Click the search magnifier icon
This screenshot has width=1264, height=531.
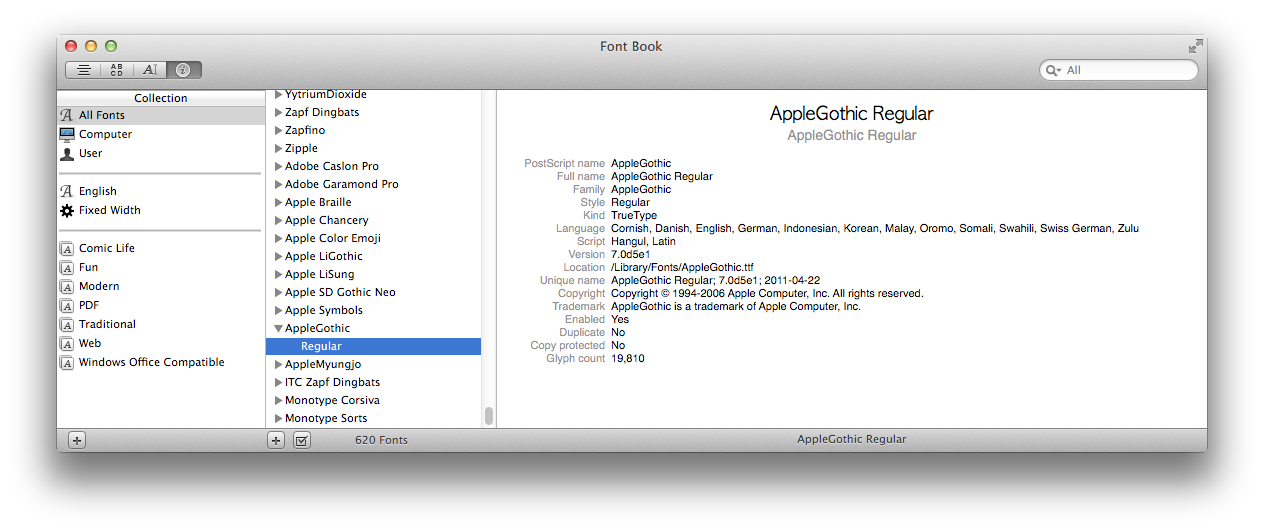[1053, 70]
